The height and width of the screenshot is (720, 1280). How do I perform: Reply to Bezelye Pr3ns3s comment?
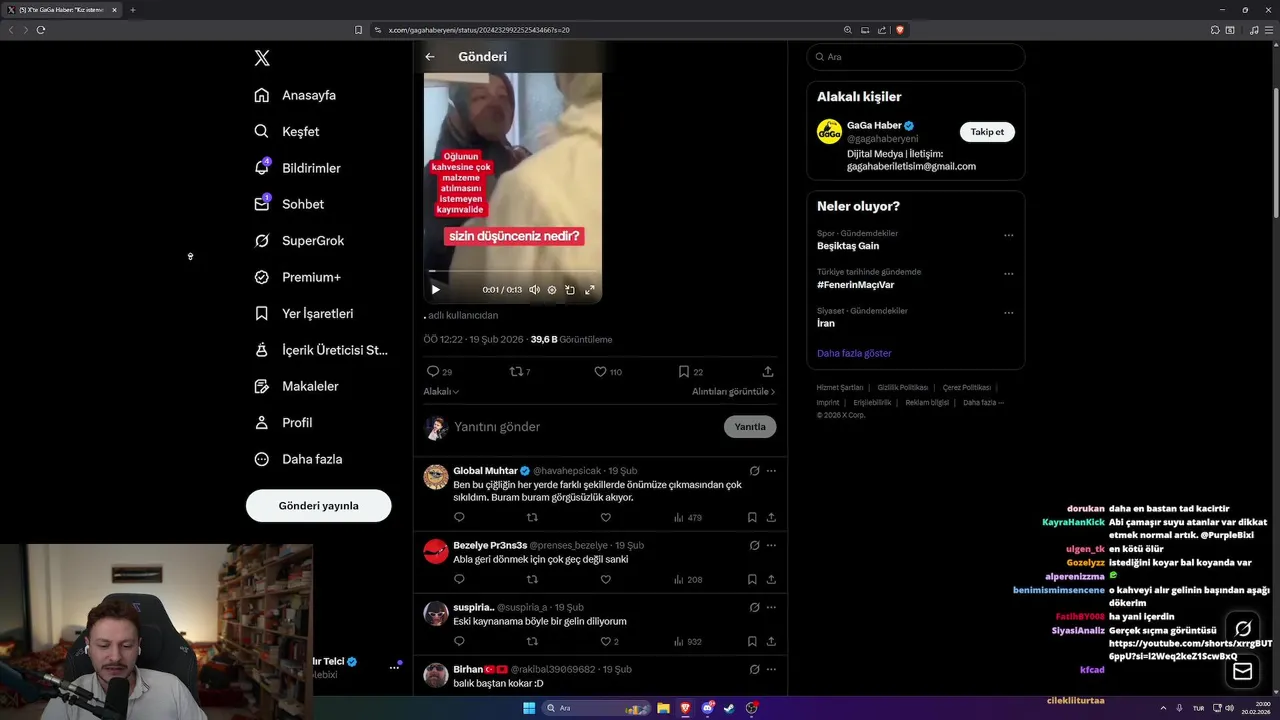[x=459, y=580]
